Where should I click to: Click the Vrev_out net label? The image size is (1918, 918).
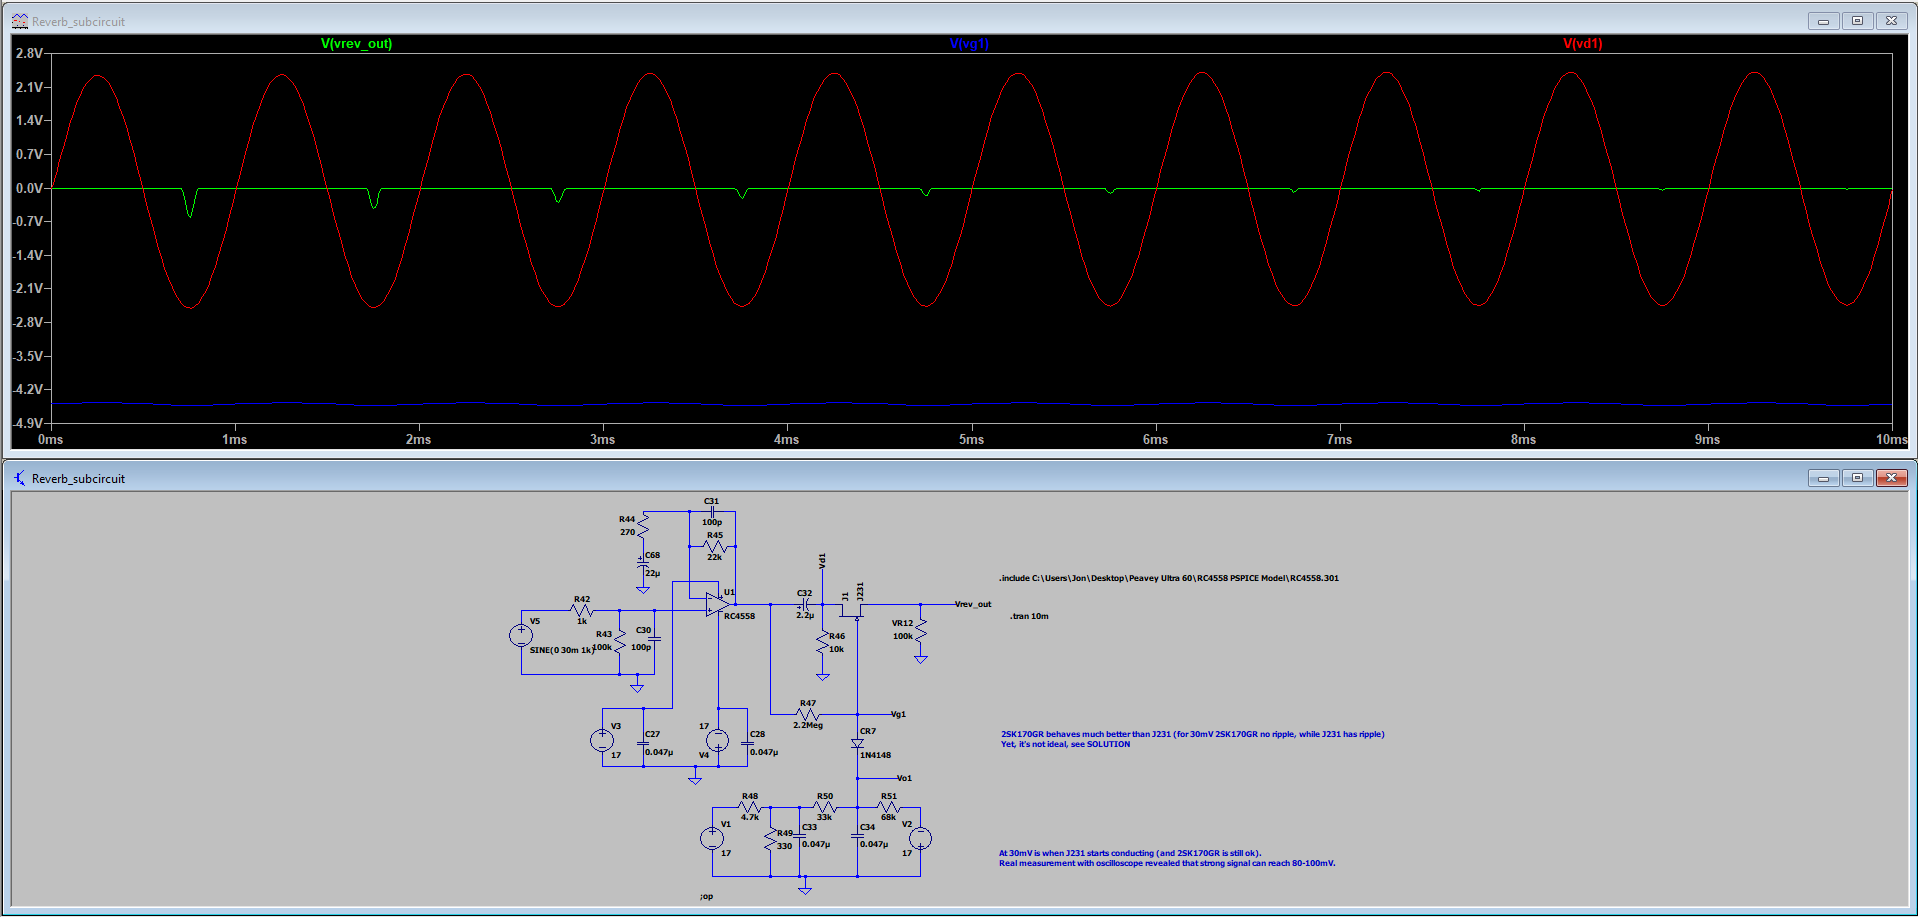[x=973, y=604]
